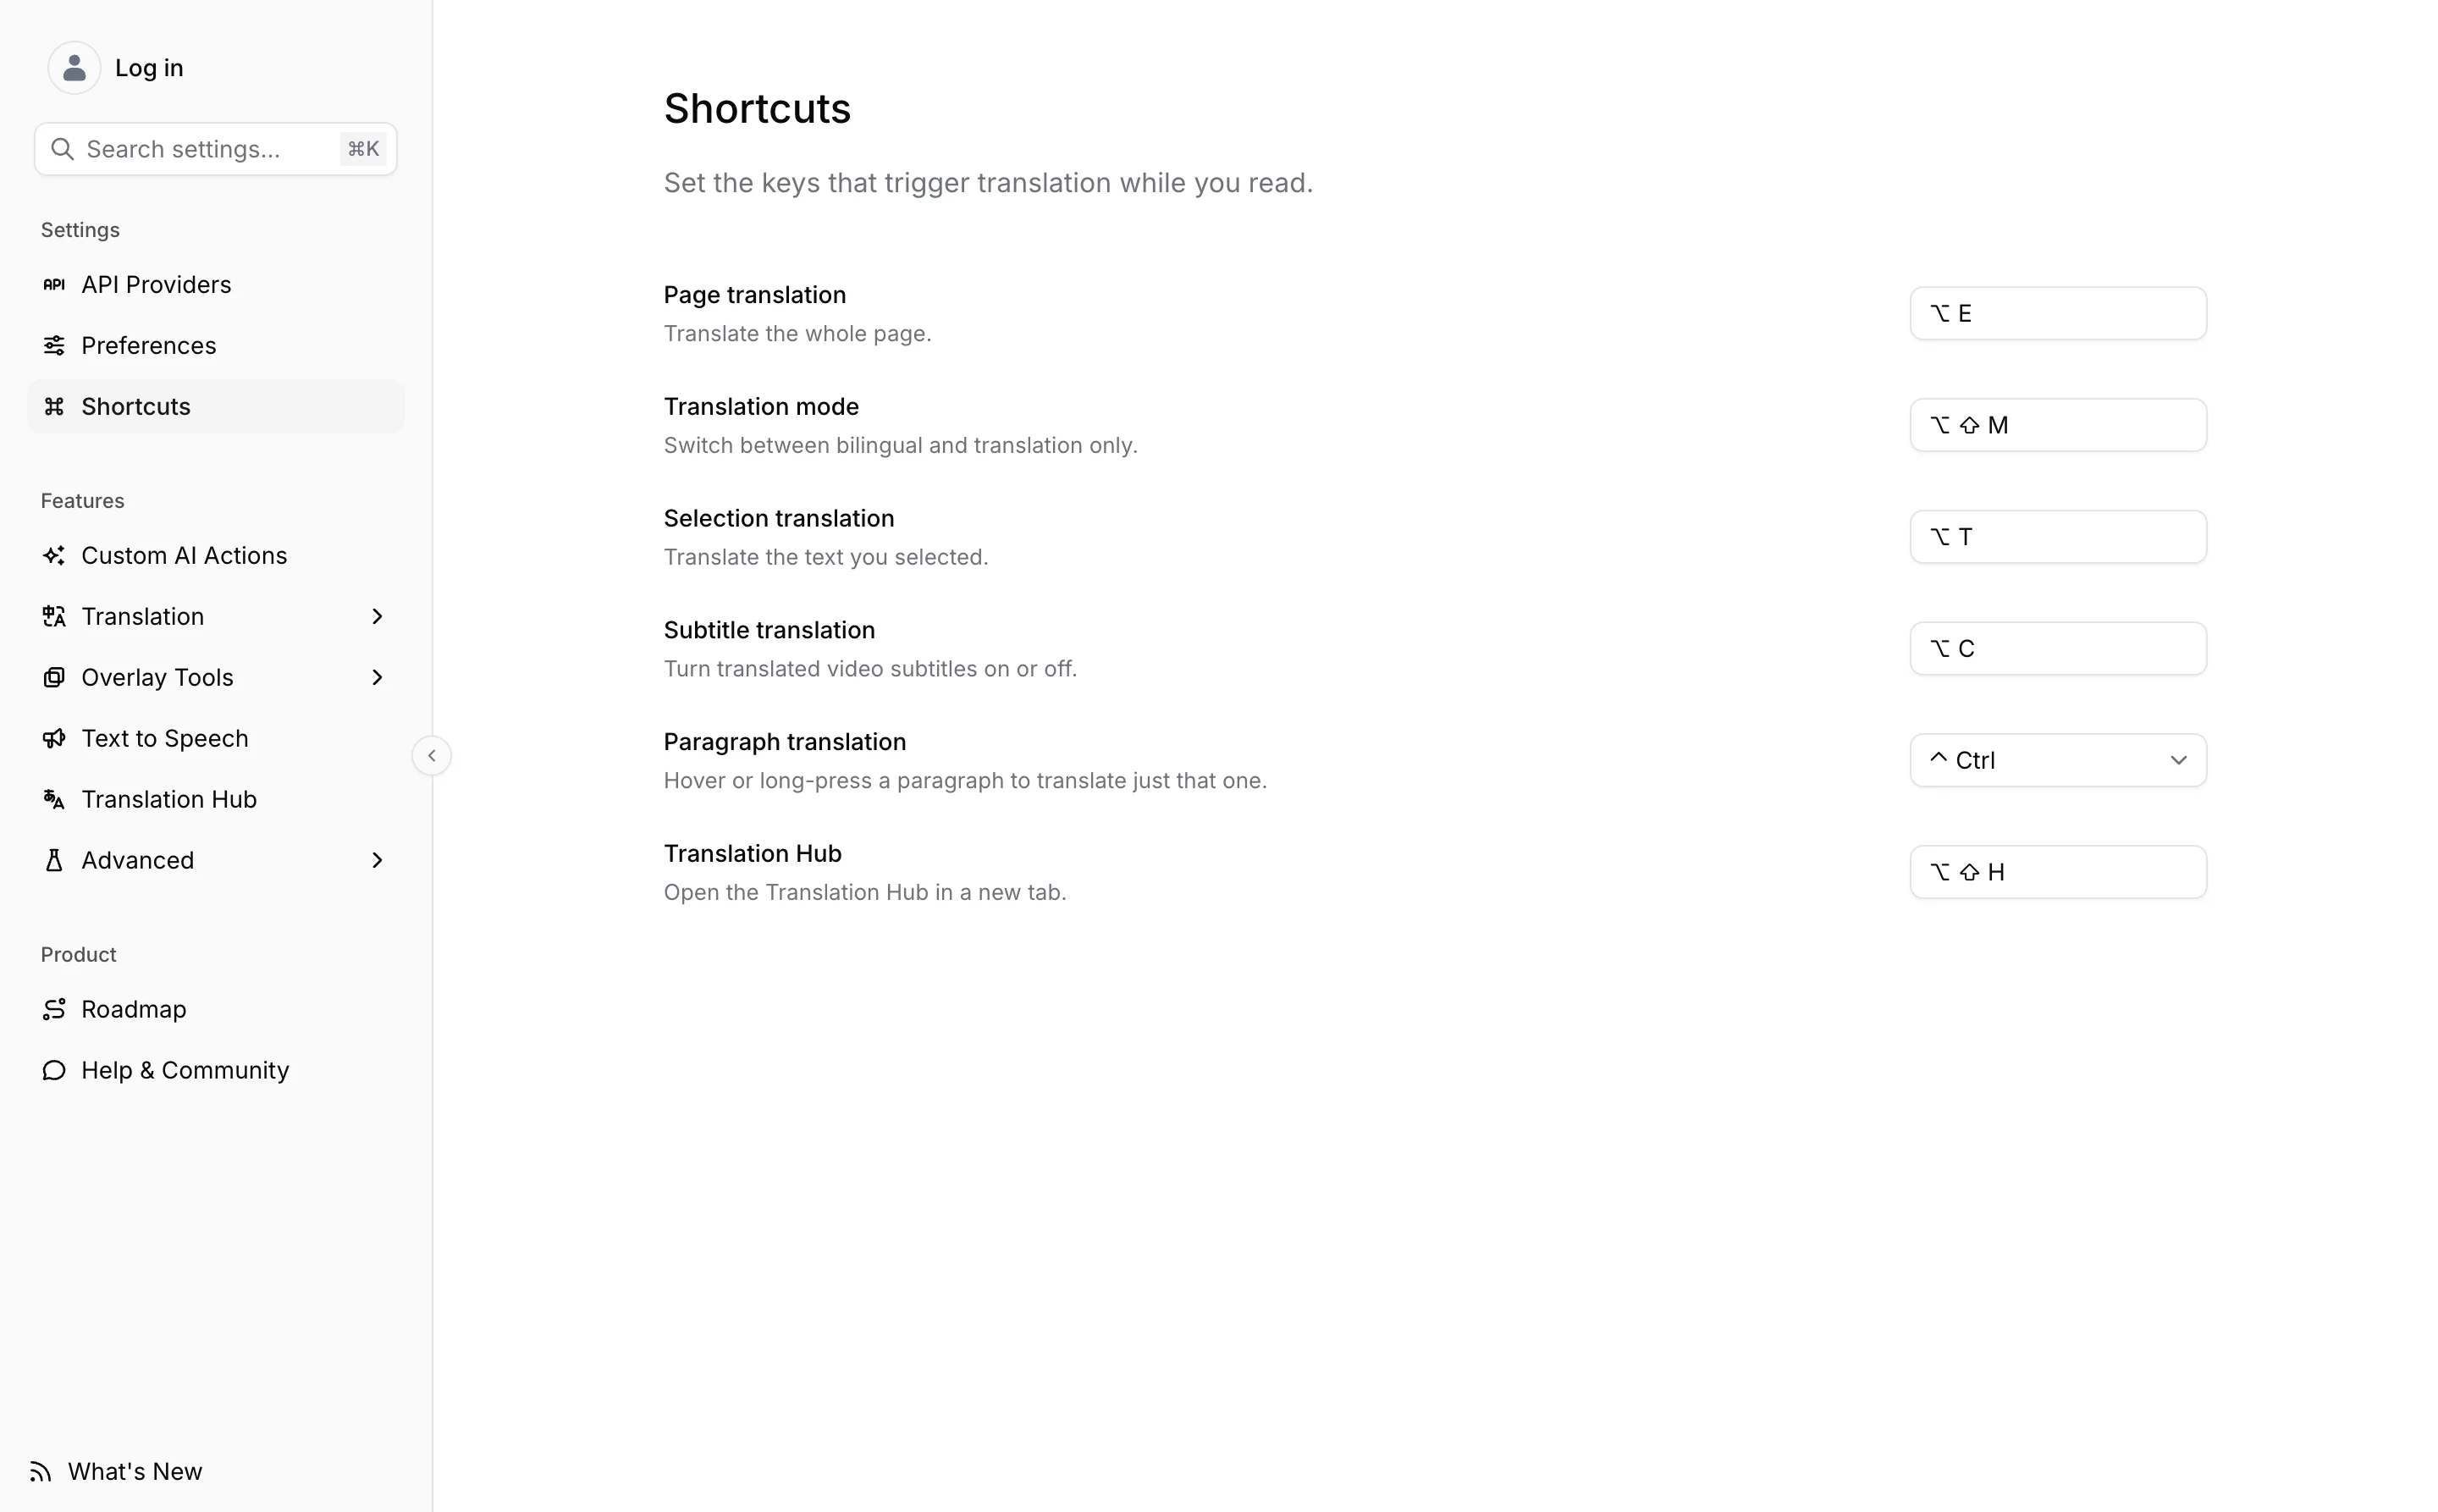Collapse the sidebar with the arrow button

[x=432, y=756]
